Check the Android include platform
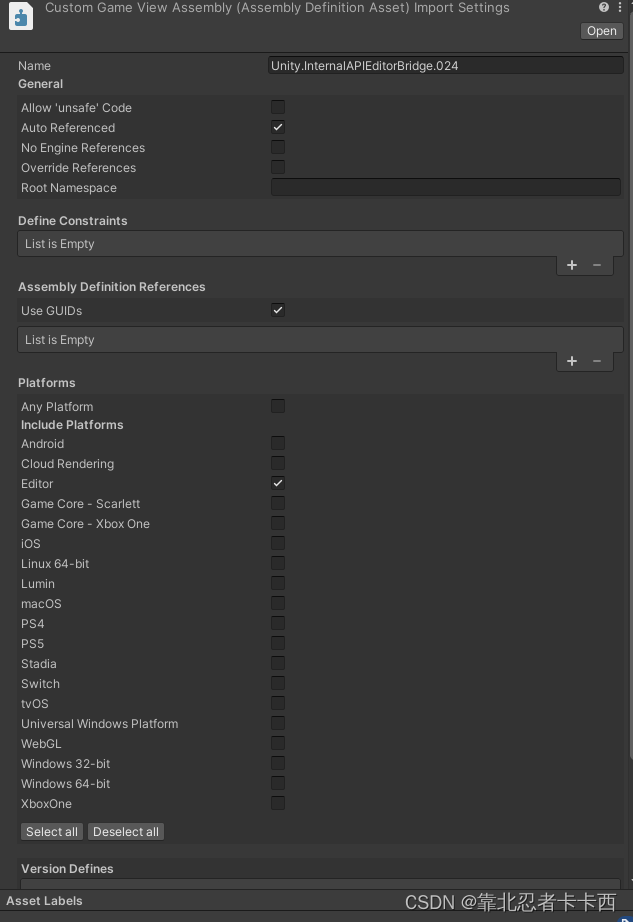 [278, 443]
